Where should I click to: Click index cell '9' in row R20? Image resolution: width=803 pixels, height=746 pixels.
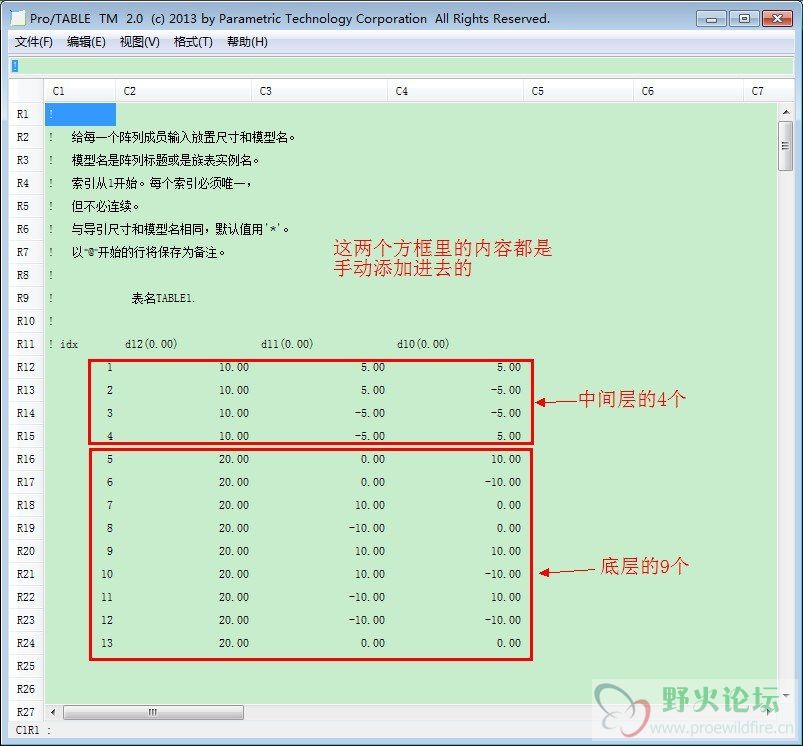(x=110, y=551)
